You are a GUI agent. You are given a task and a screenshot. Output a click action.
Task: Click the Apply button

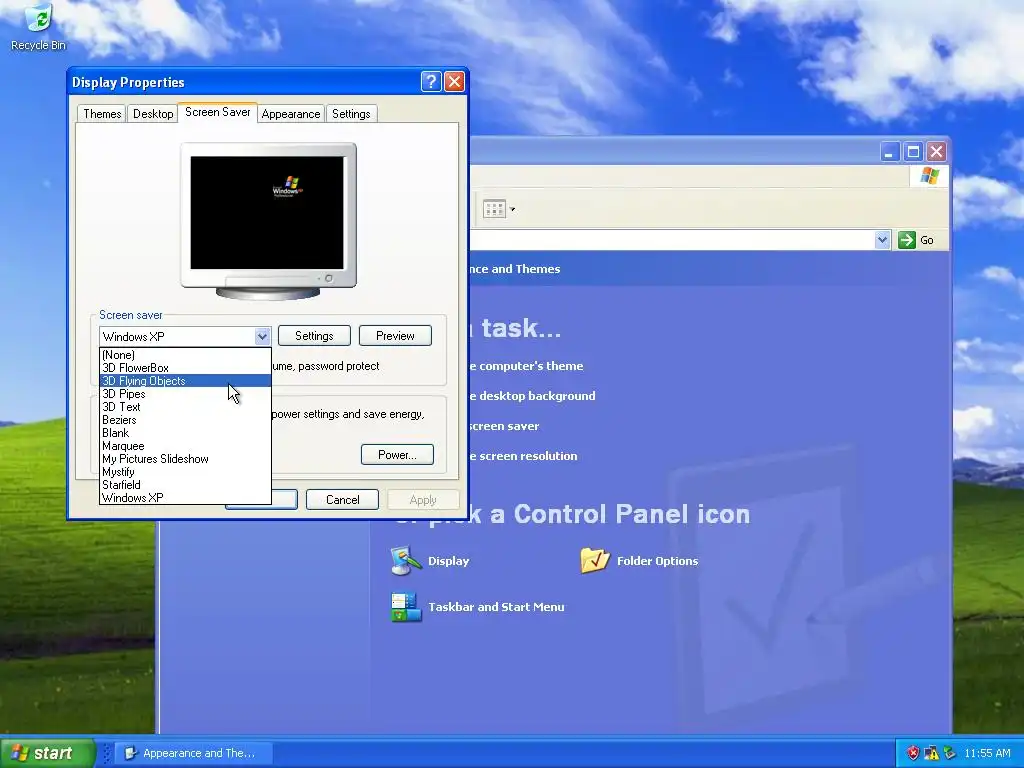pos(423,500)
